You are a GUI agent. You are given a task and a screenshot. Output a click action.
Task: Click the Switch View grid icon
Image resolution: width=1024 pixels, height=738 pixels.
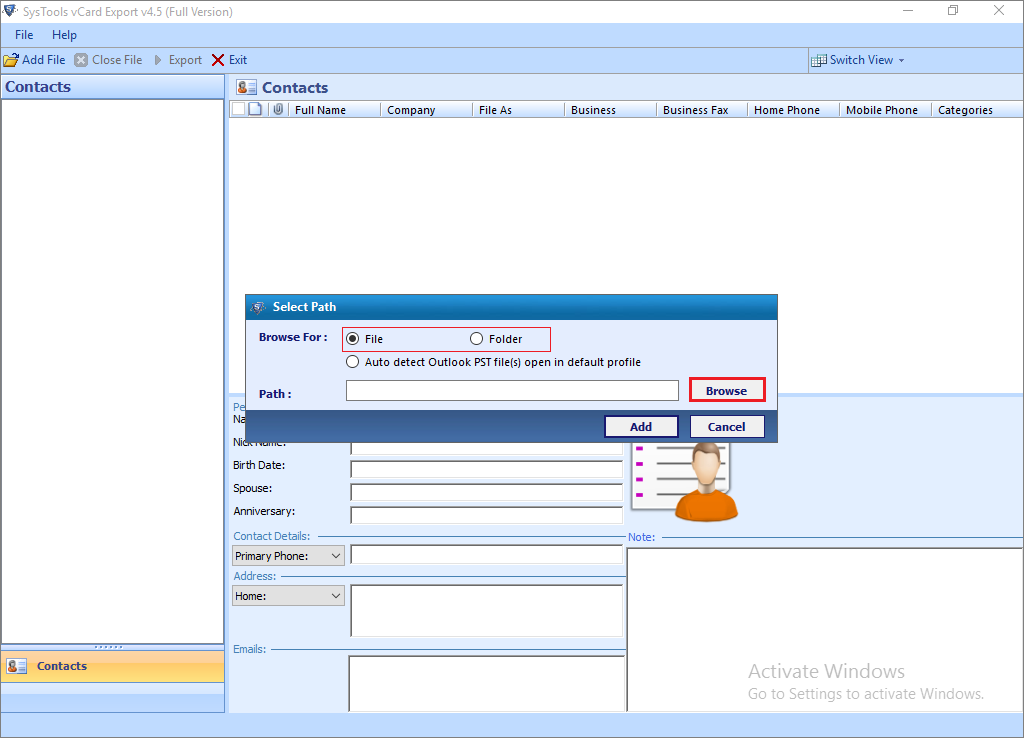pyautogui.click(x=818, y=60)
